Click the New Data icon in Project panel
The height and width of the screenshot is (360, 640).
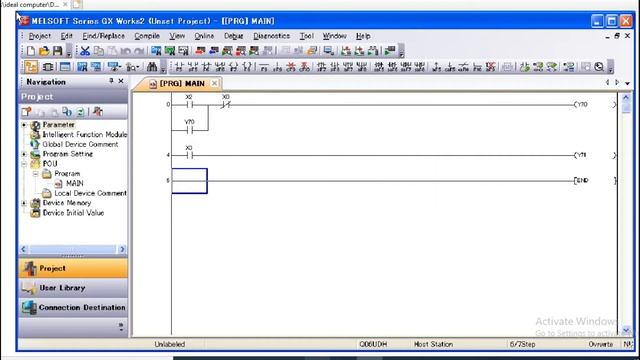27,111
